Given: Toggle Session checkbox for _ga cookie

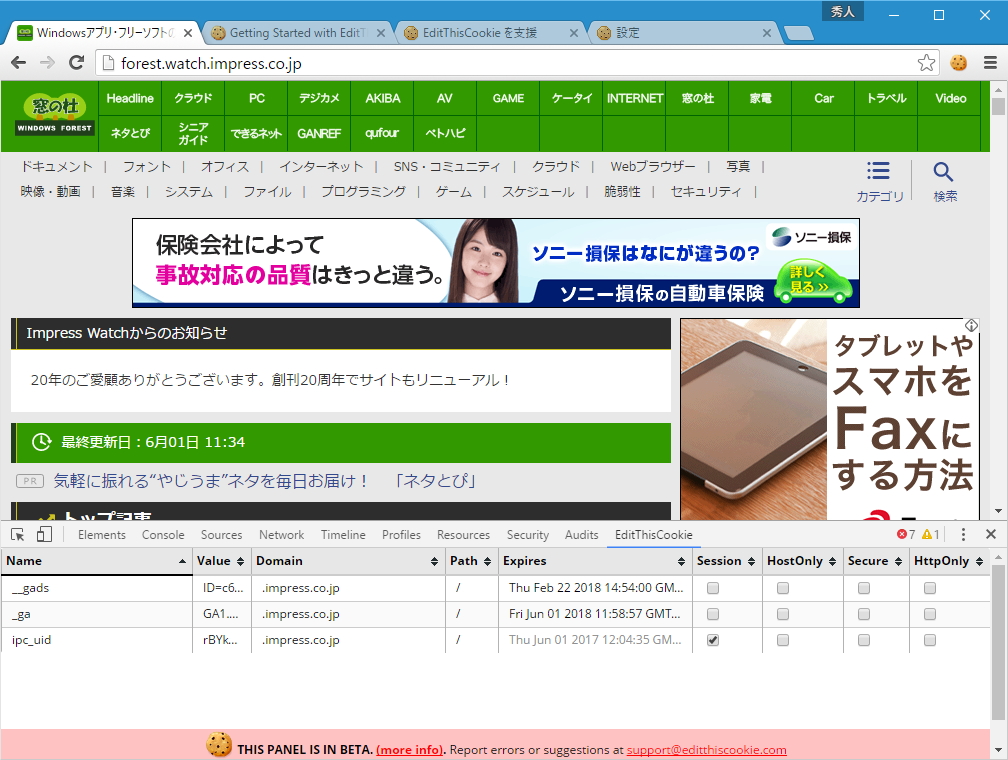Looking at the screenshot, I should coord(713,614).
